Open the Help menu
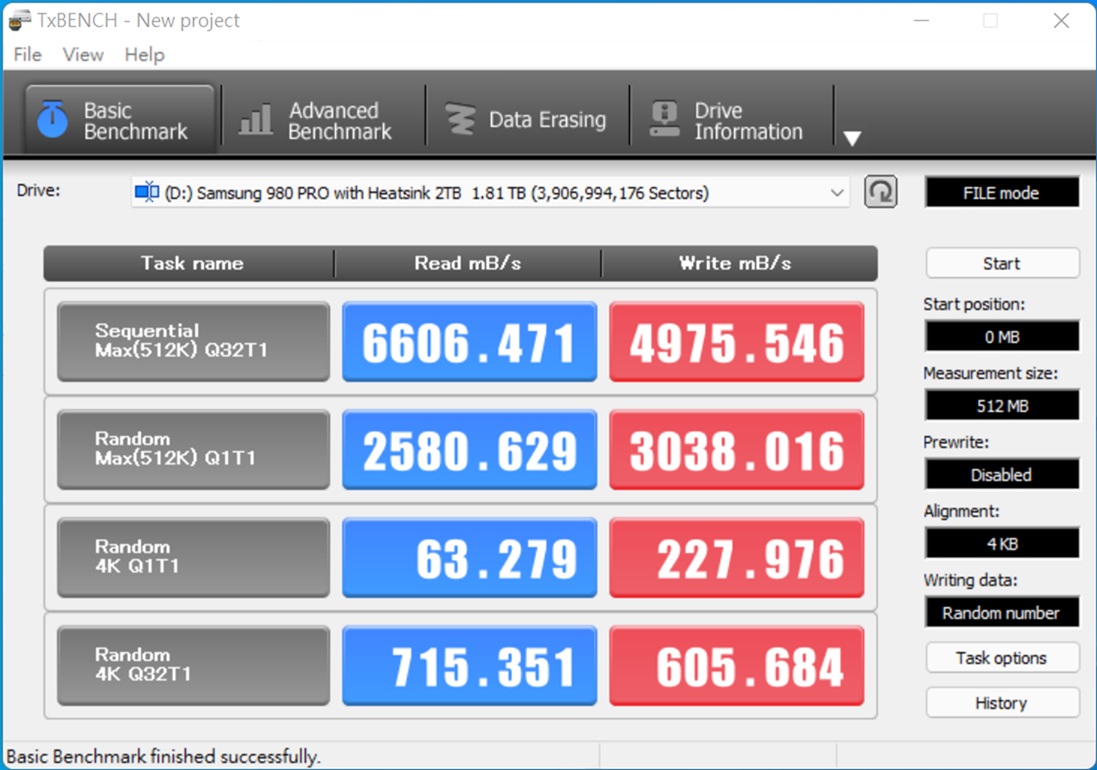The image size is (1097, 770). tap(144, 55)
